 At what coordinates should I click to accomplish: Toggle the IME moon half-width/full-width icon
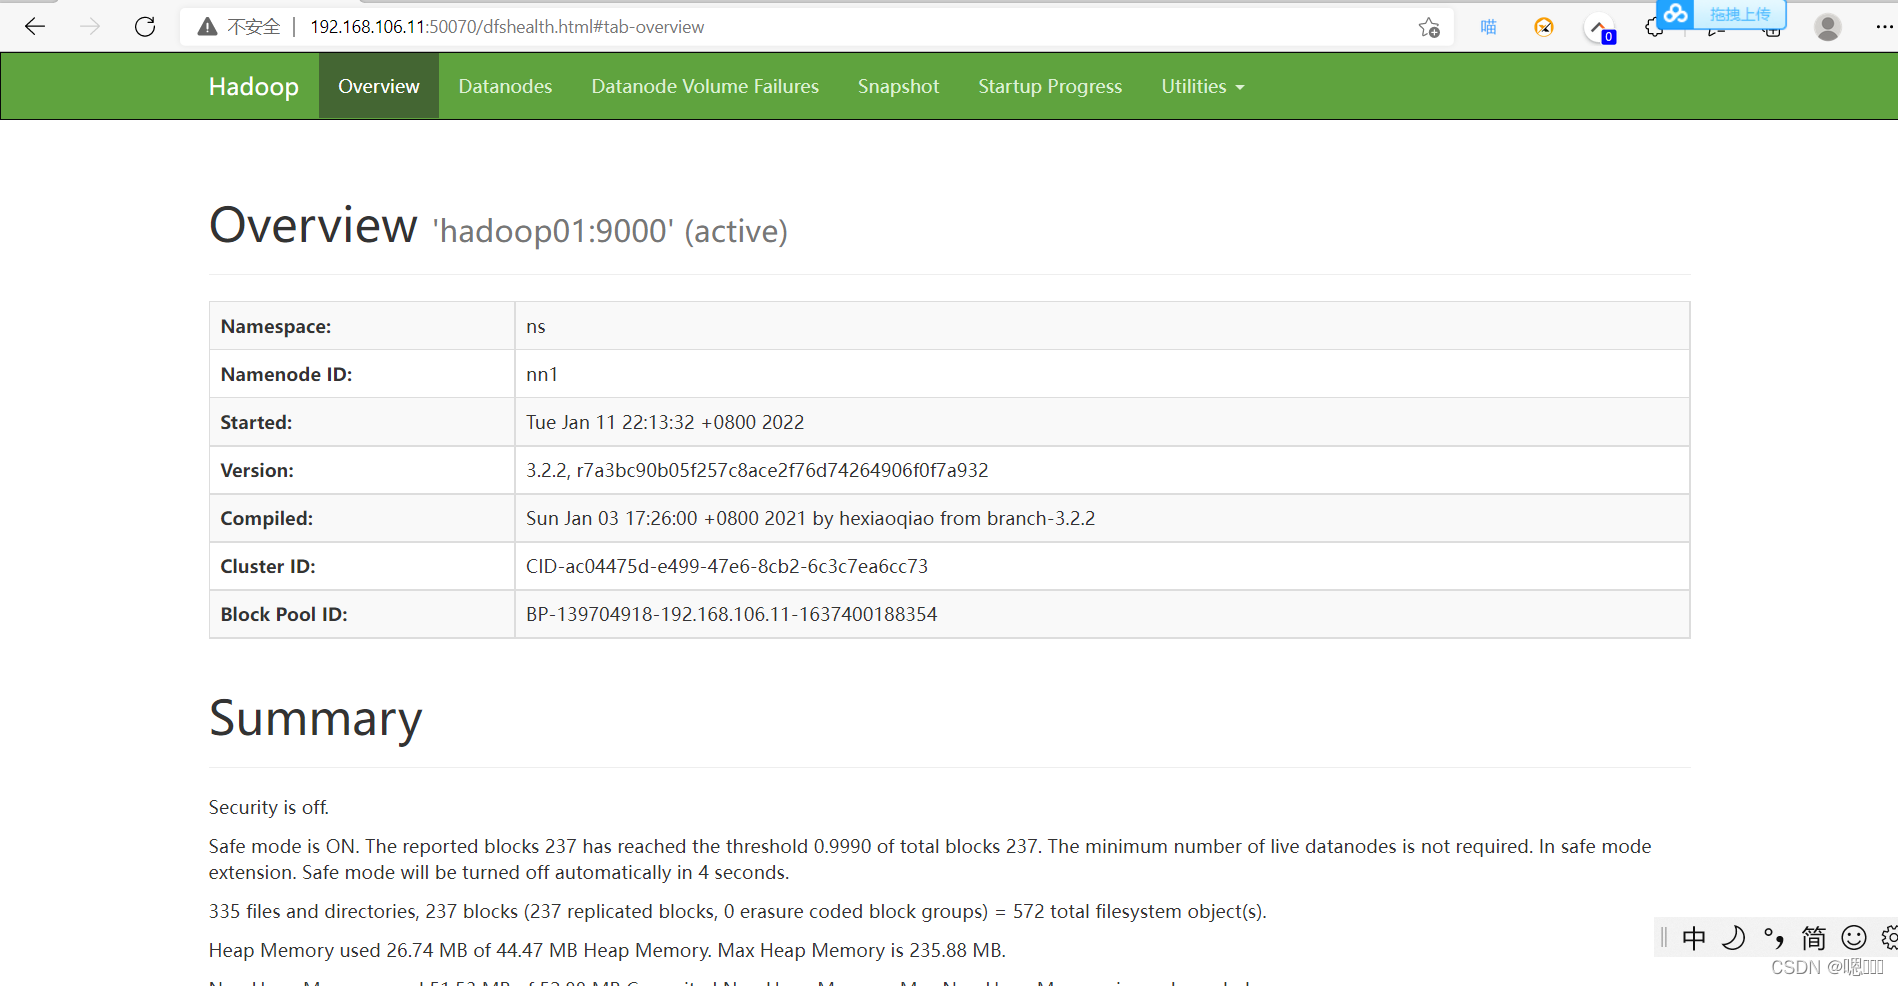(x=1734, y=938)
